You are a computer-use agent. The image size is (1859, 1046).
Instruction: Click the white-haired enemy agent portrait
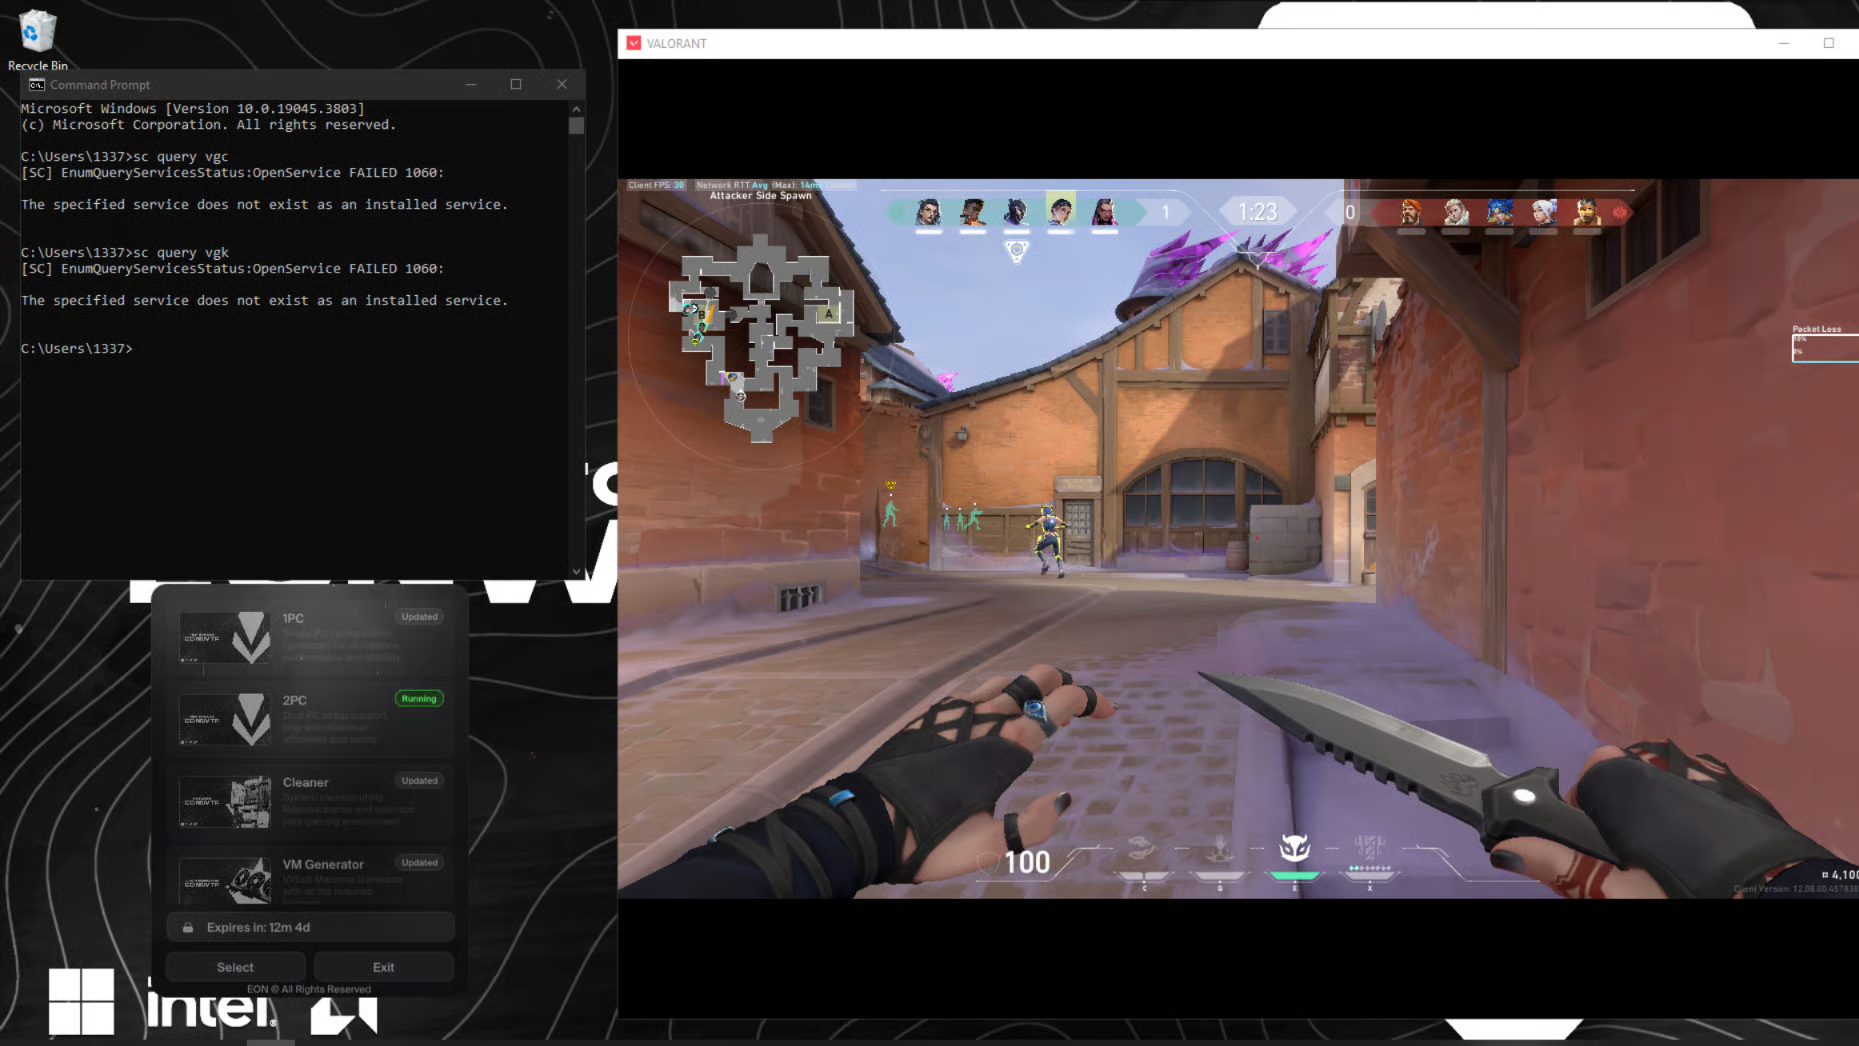click(x=1543, y=212)
